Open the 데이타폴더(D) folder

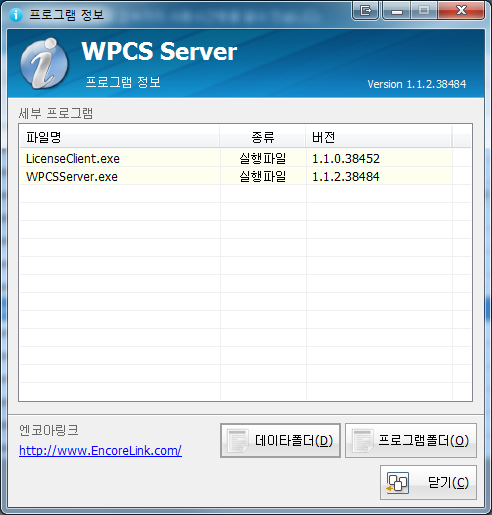pyautogui.click(x=280, y=440)
